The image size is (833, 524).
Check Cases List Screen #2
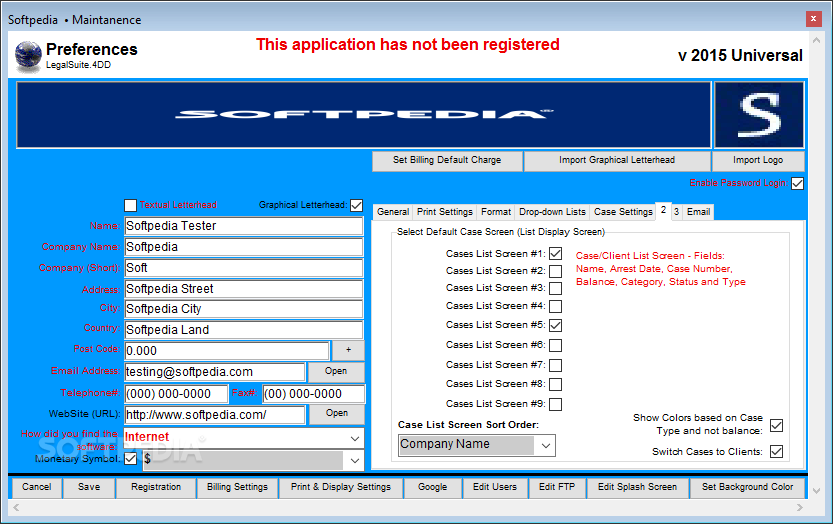tap(556, 271)
